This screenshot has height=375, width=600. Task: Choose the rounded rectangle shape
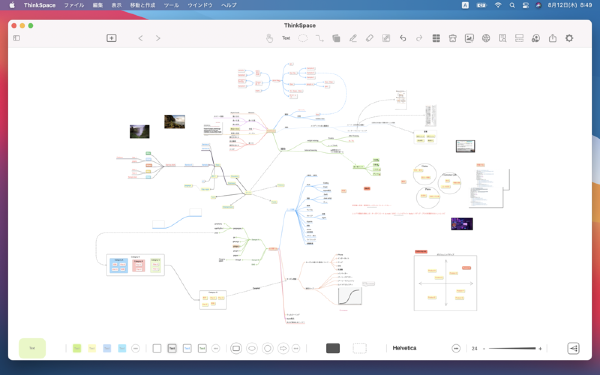pos(236,348)
